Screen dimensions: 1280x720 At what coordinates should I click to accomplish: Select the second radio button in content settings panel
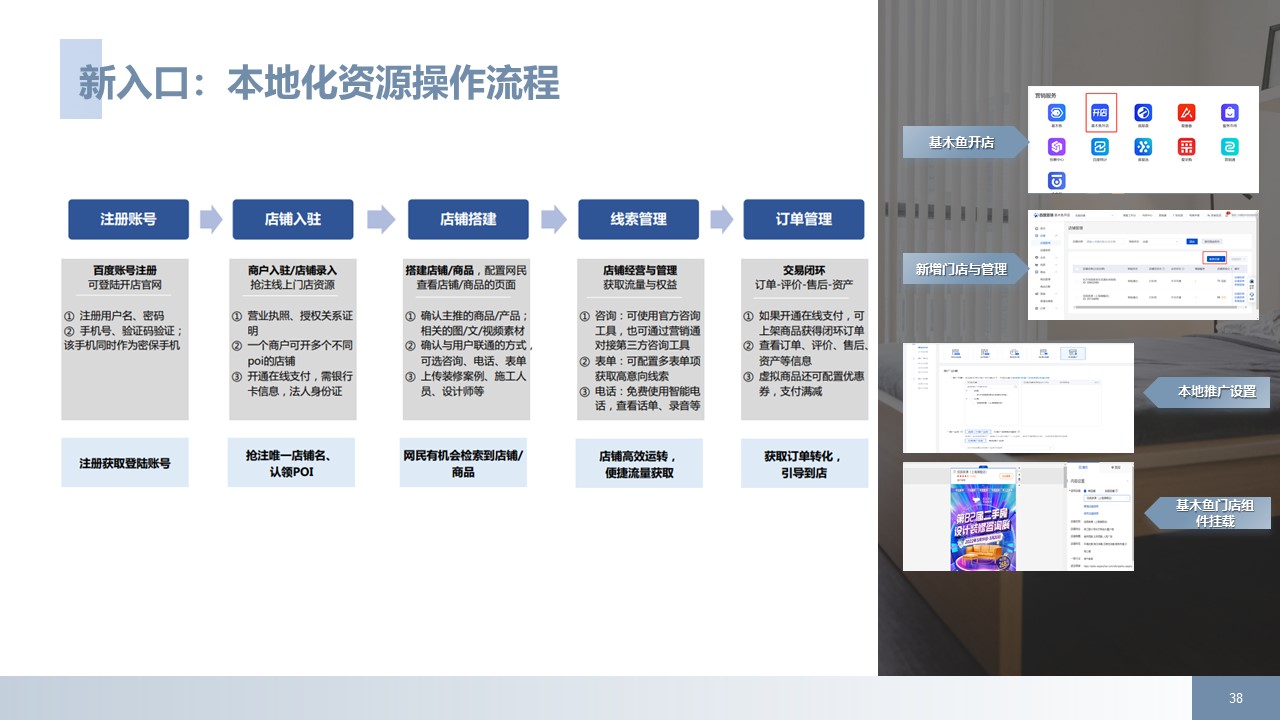[1103, 491]
